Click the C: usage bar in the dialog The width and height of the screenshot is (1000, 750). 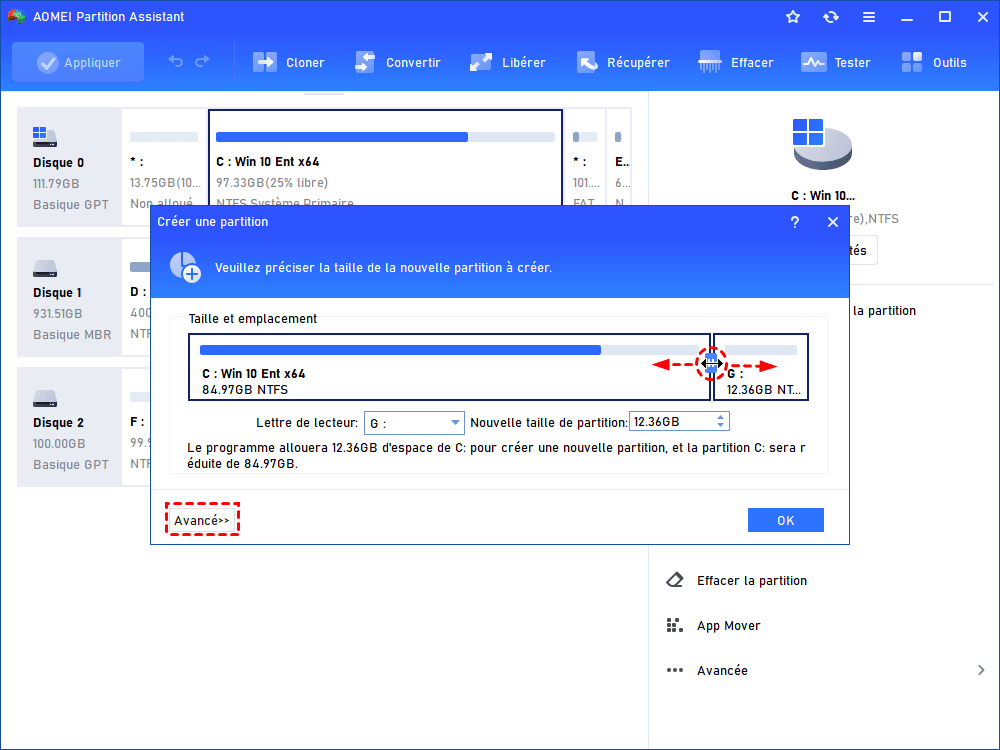[x=449, y=350]
